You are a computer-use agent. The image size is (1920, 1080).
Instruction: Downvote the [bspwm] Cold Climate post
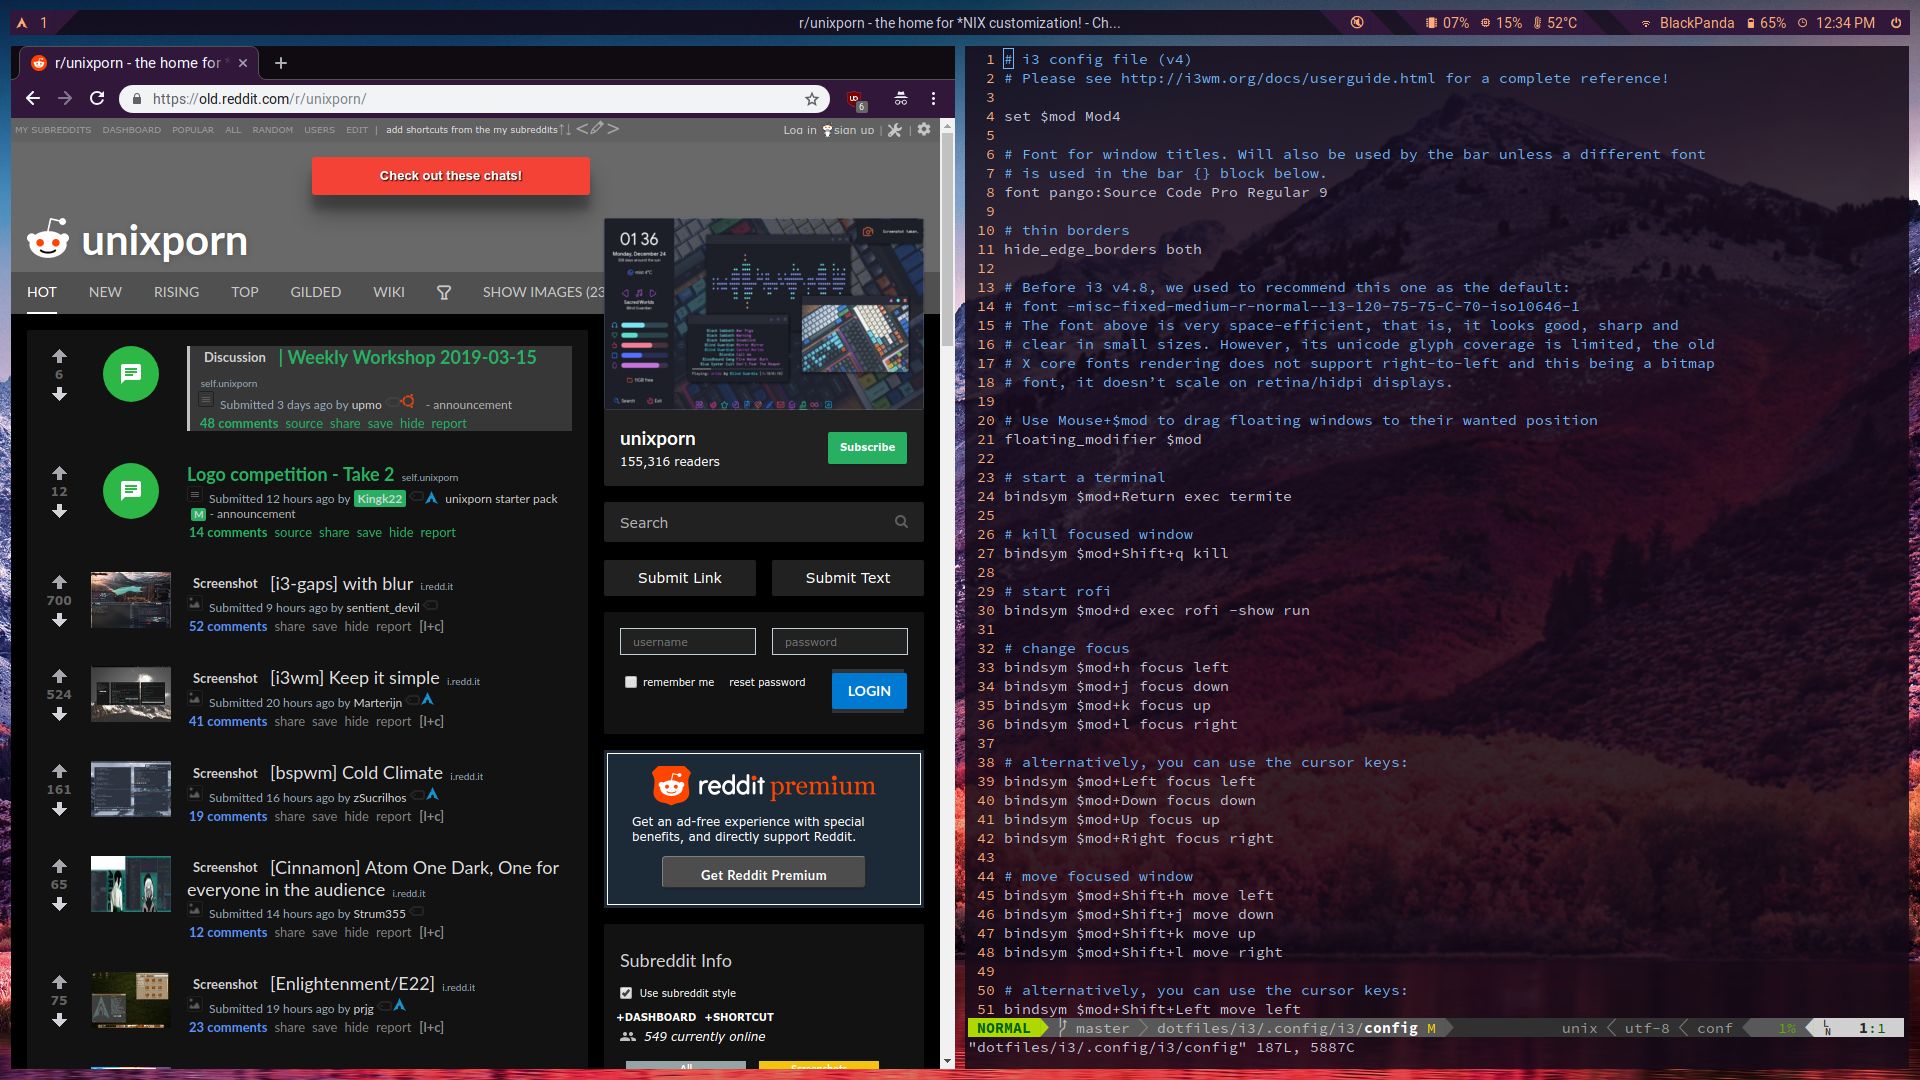point(59,810)
